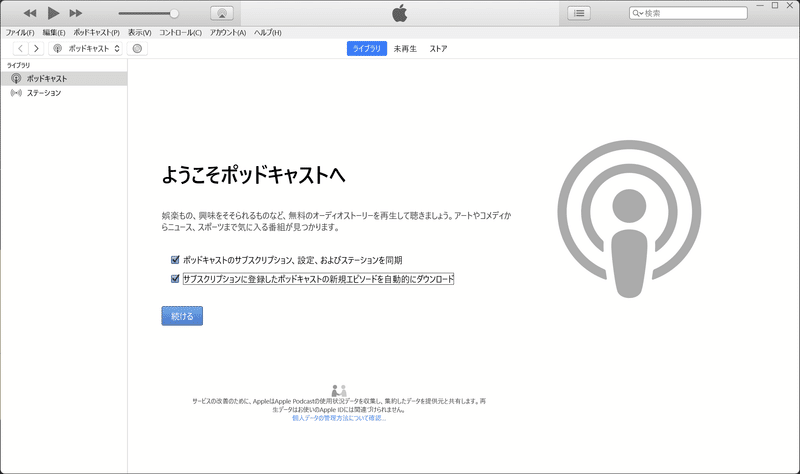Open the ファイル(F) menu

pyautogui.click(x=20, y=33)
